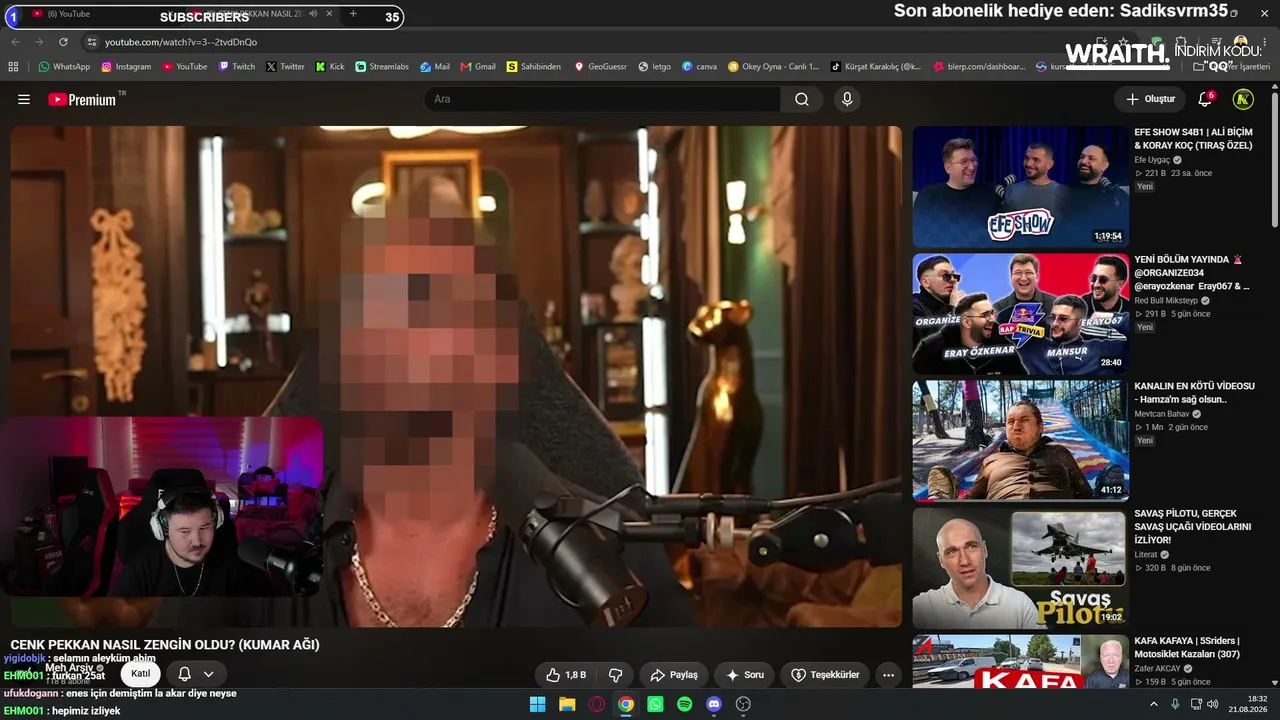This screenshot has height=720, width=1280.
Task: Open Okey Oyna bookmark
Action: click(x=773, y=67)
